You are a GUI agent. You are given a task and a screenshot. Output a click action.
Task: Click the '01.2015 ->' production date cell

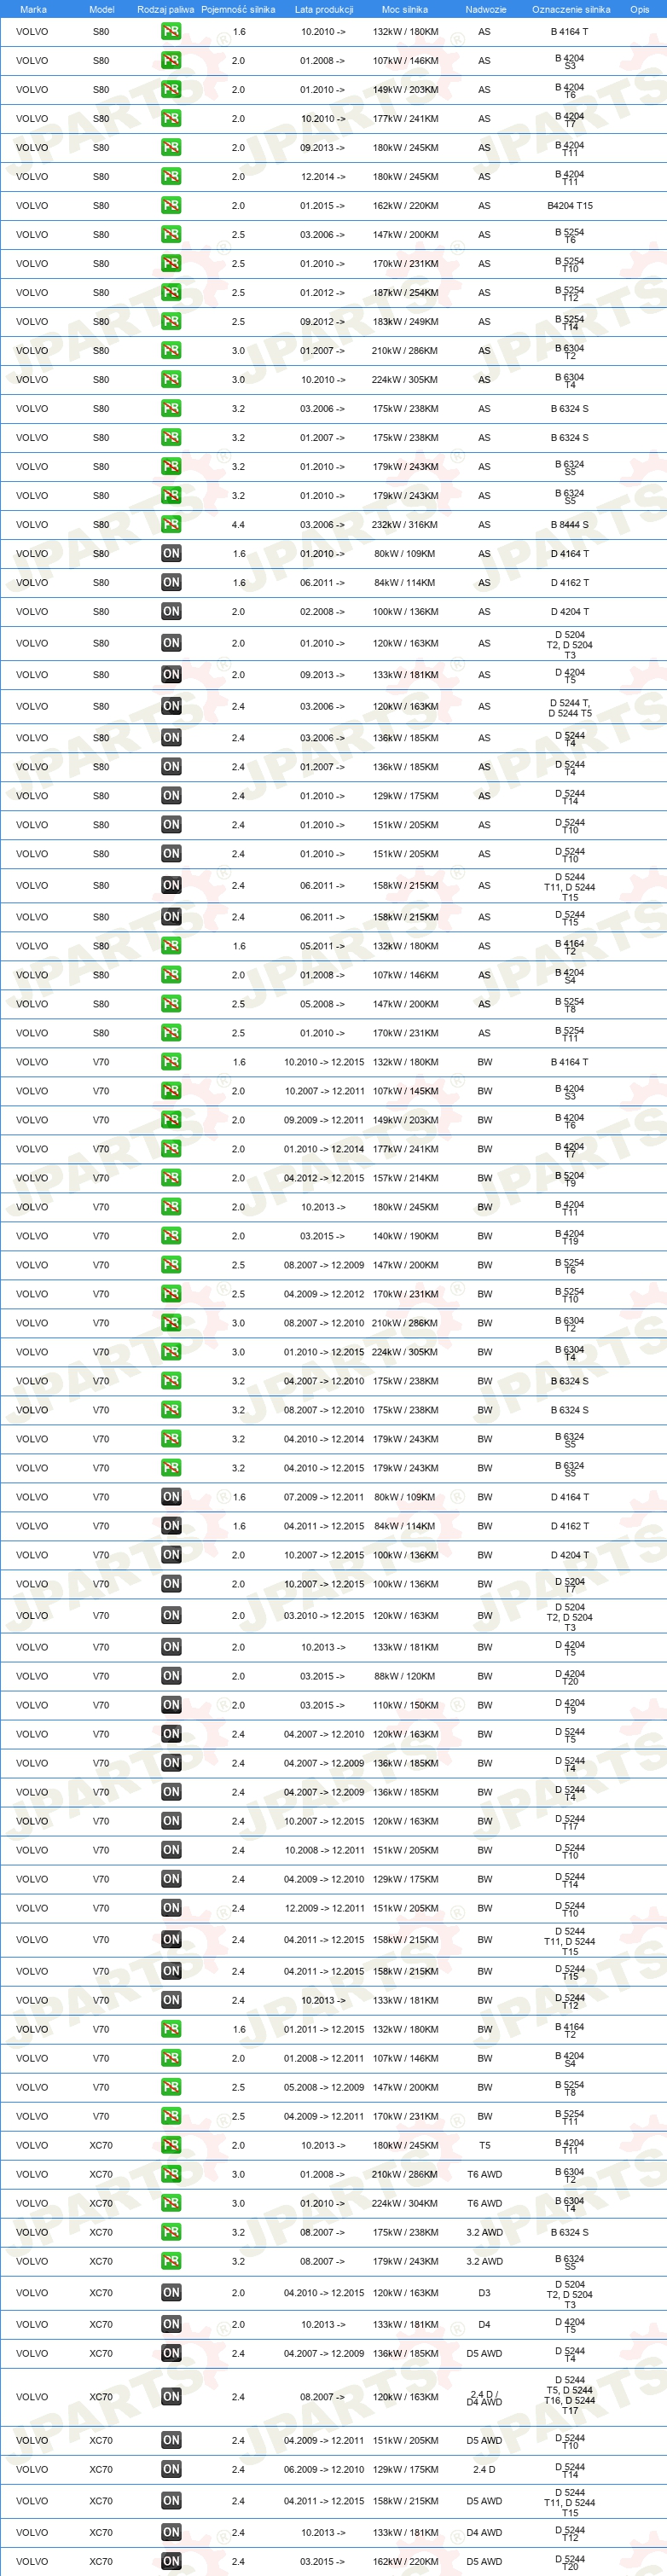(x=323, y=205)
